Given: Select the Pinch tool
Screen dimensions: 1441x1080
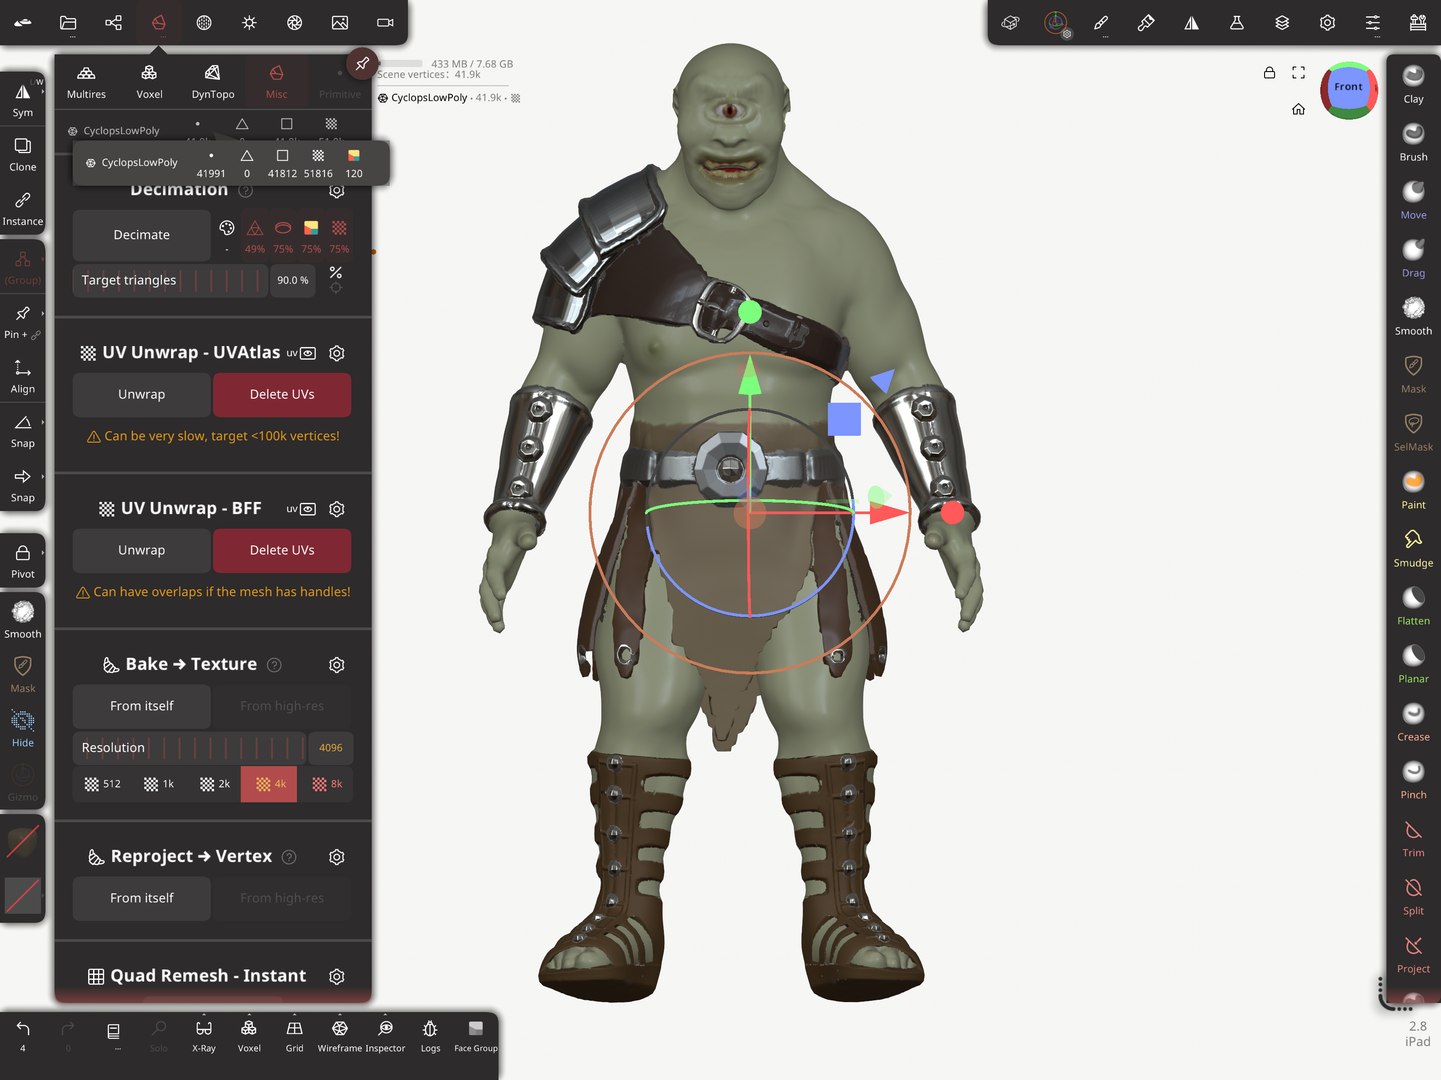Looking at the screenshot, I should [x=1413, y=780].
